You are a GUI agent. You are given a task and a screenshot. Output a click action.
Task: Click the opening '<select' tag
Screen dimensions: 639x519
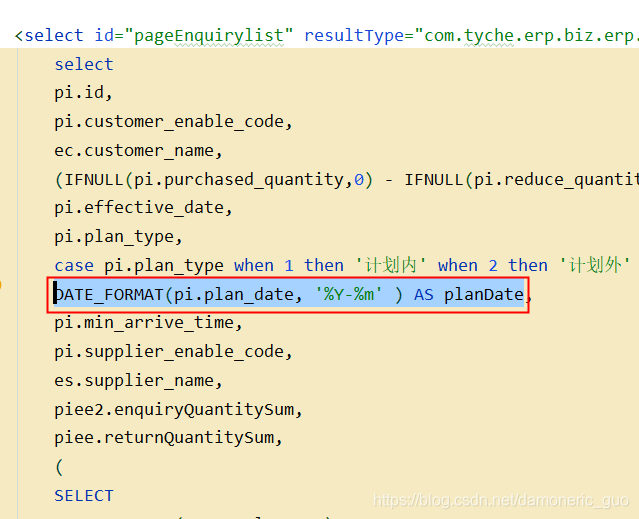point(49,35)
